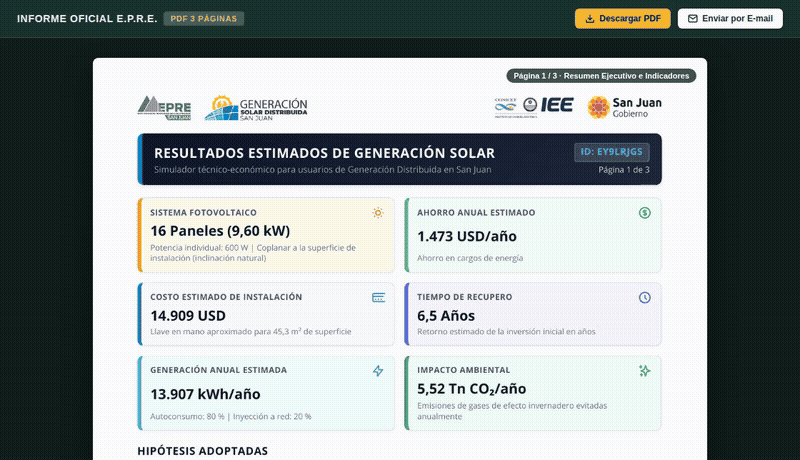The width and height of the screenshot is (800, 460).
Task: Click the Página 1 / 3 Resumen Ejecutivo label
Action: (x=601, y=76)
